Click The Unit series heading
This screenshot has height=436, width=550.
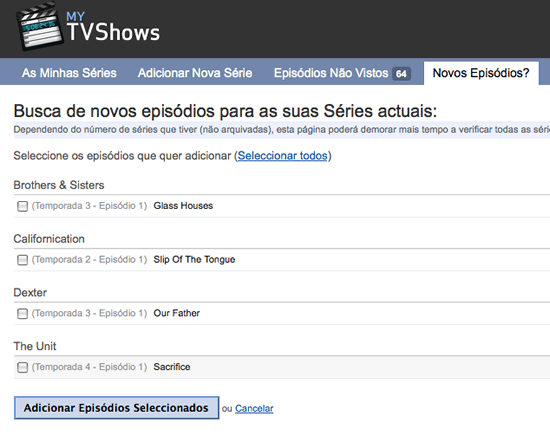(35, 346)
